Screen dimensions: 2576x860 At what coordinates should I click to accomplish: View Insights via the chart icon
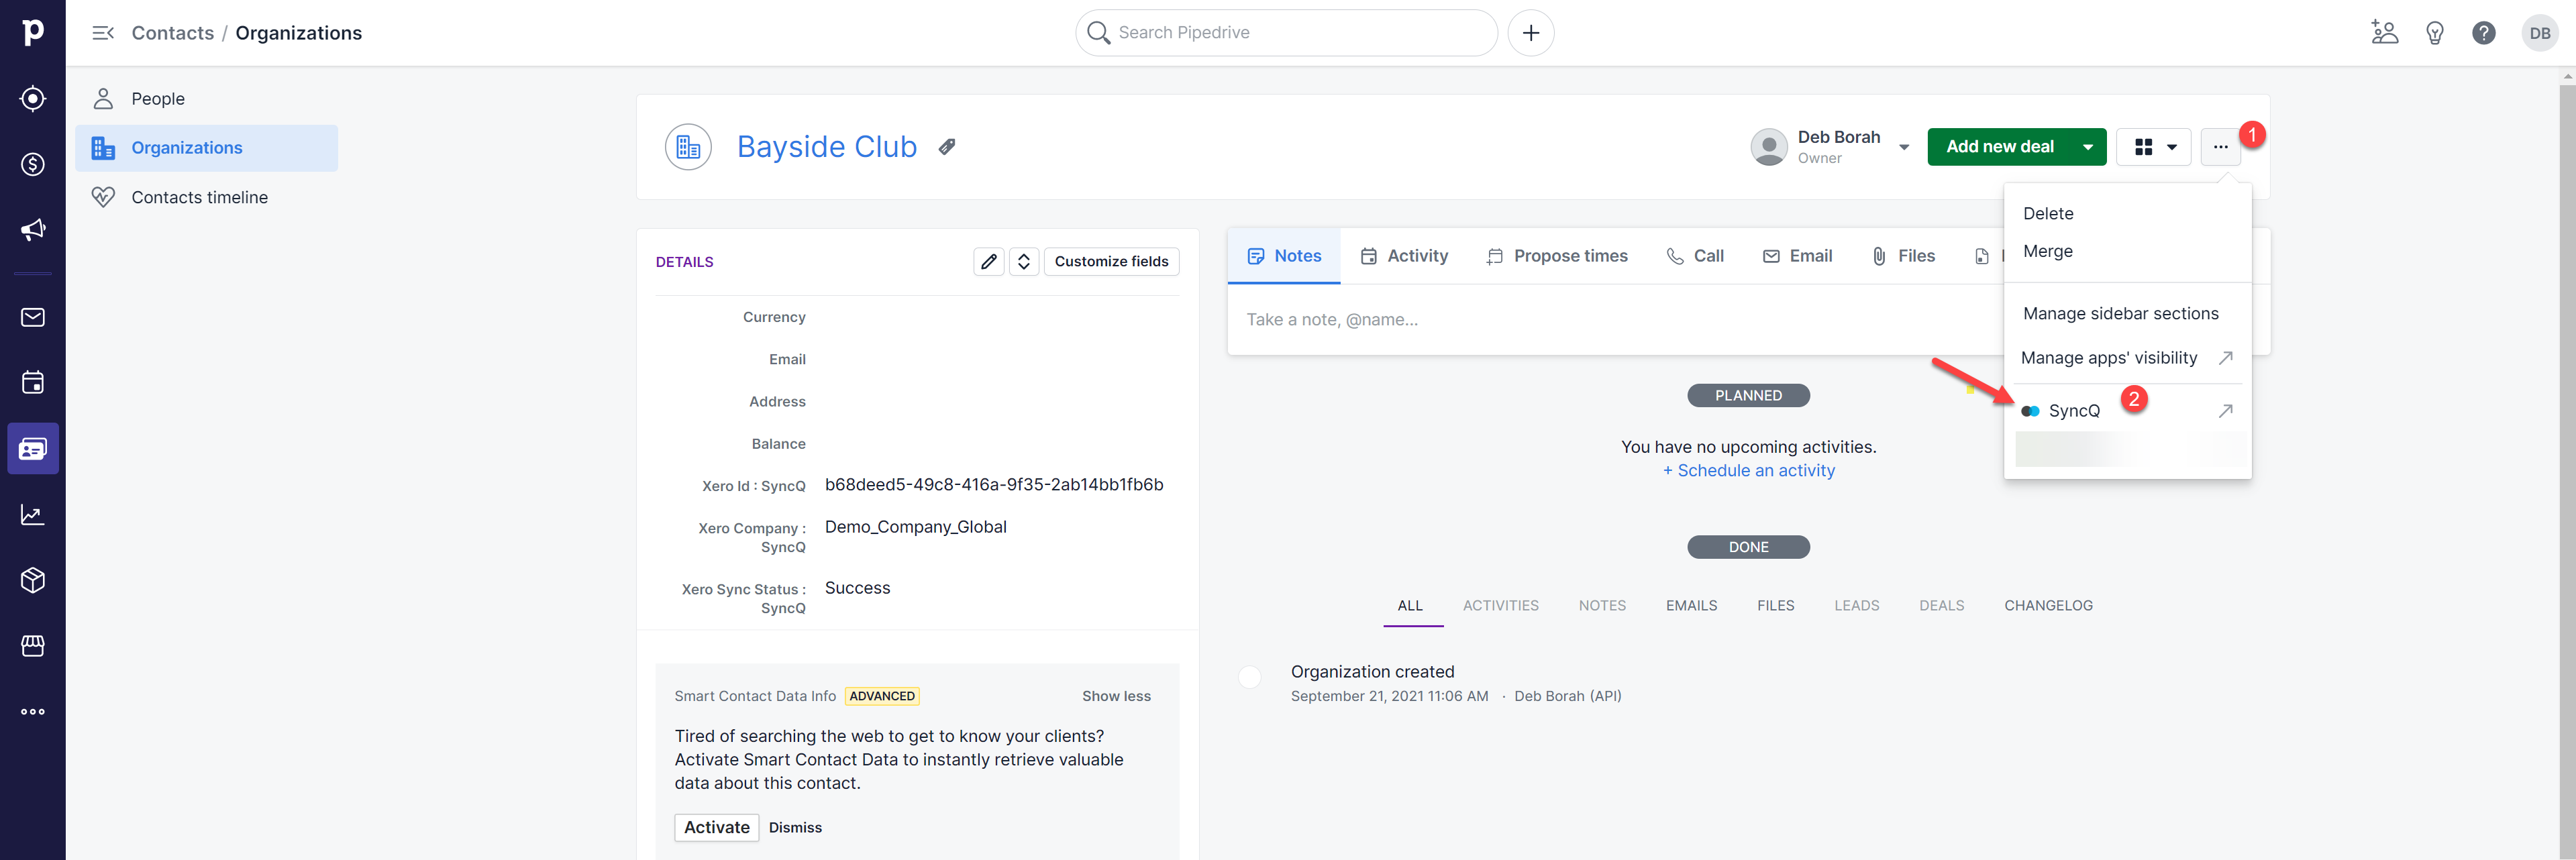tap(33, 514)
